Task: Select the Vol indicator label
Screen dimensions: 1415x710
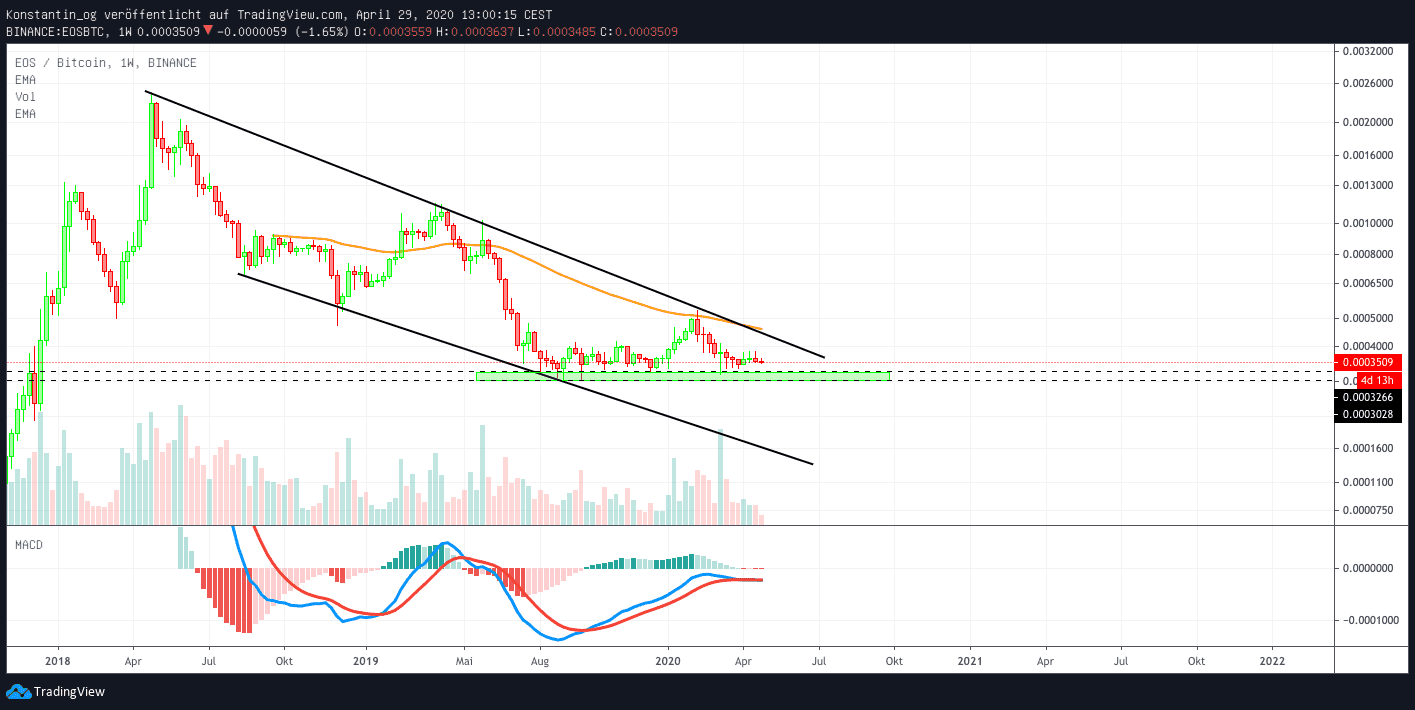Action: (24, 97)
